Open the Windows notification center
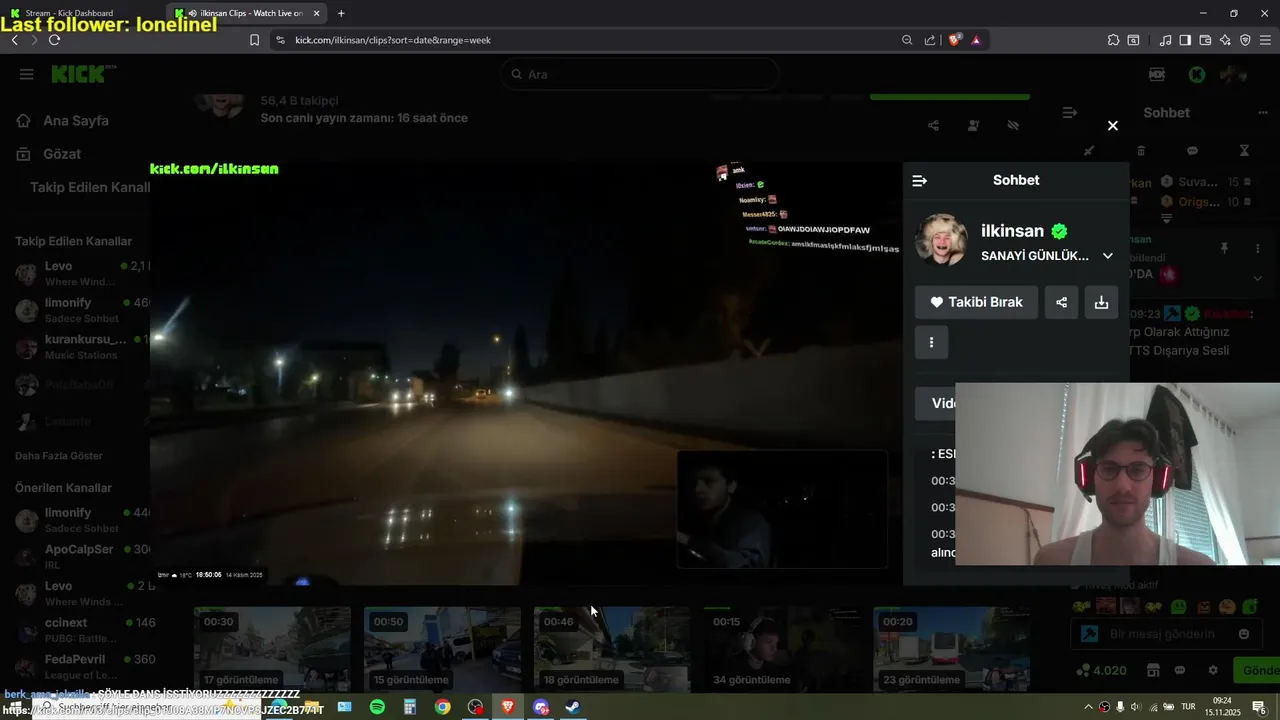 (x=1259, y=707)
